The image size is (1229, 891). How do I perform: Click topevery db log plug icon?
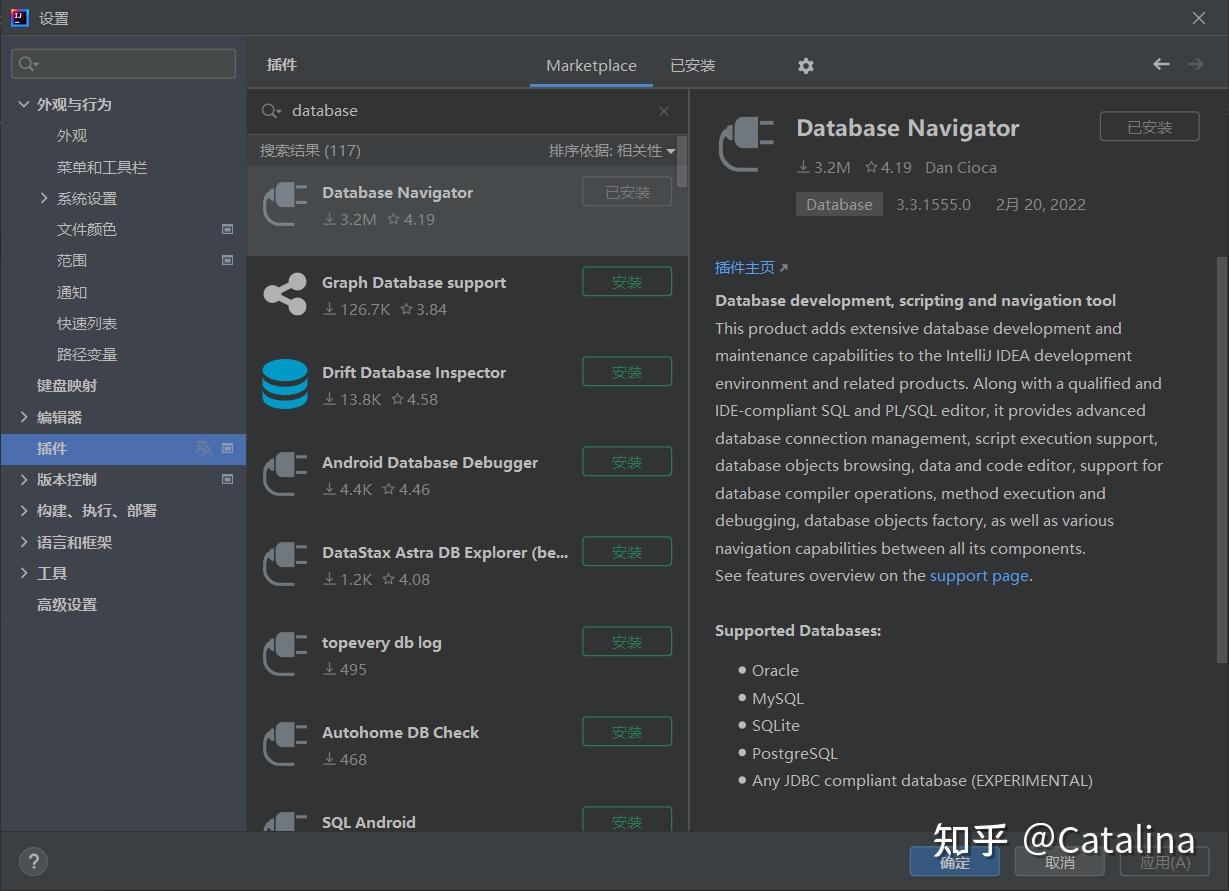tap(285, 655)
